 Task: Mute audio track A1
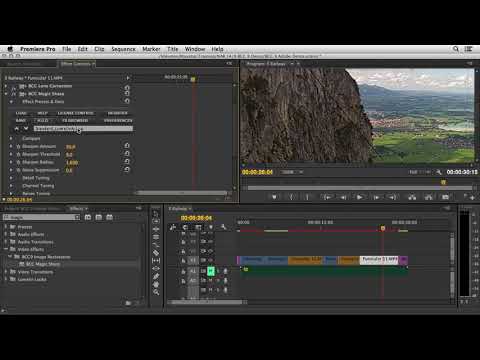point(211,271)
